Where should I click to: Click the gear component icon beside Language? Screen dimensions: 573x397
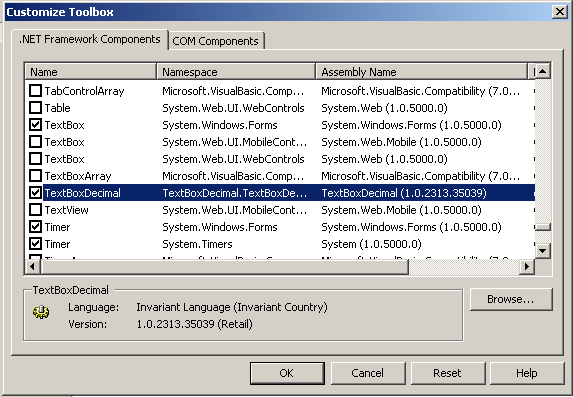coord(41,312)
